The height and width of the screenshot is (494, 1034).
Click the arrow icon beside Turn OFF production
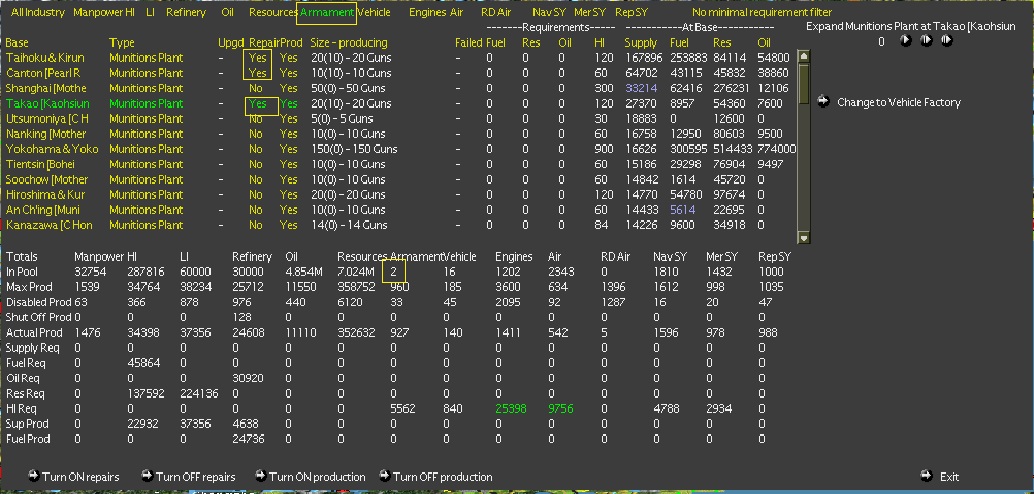[x=384, y=476]
